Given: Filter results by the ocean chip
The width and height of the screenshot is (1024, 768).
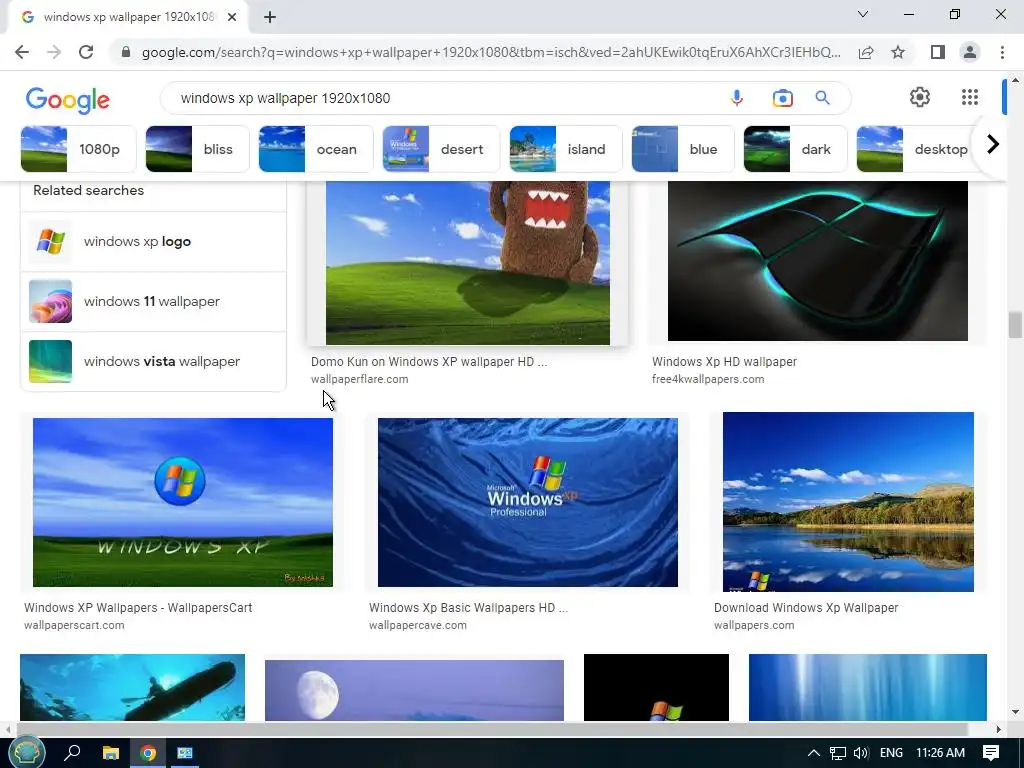Looking at the screenshot, I should pyautogui.click(x=316, y=149).
